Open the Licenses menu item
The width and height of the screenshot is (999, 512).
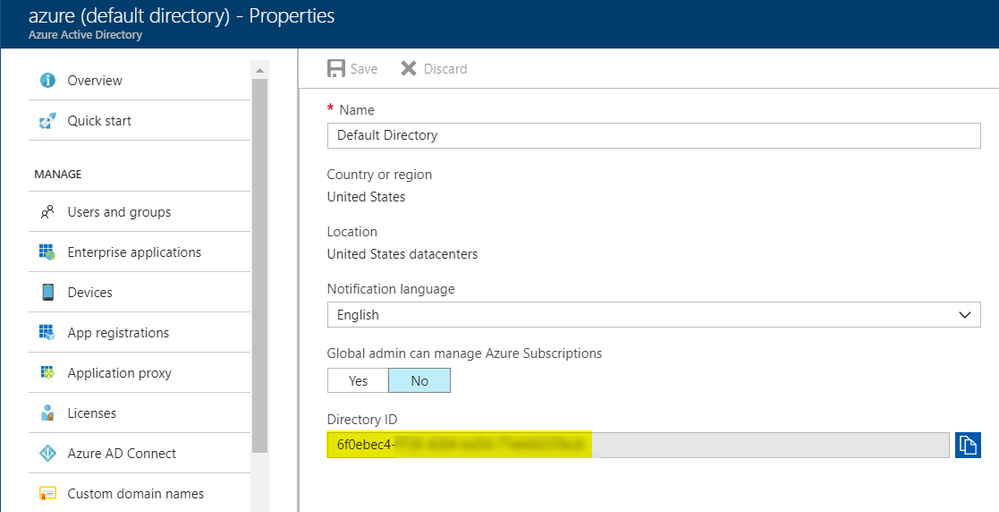92,413
